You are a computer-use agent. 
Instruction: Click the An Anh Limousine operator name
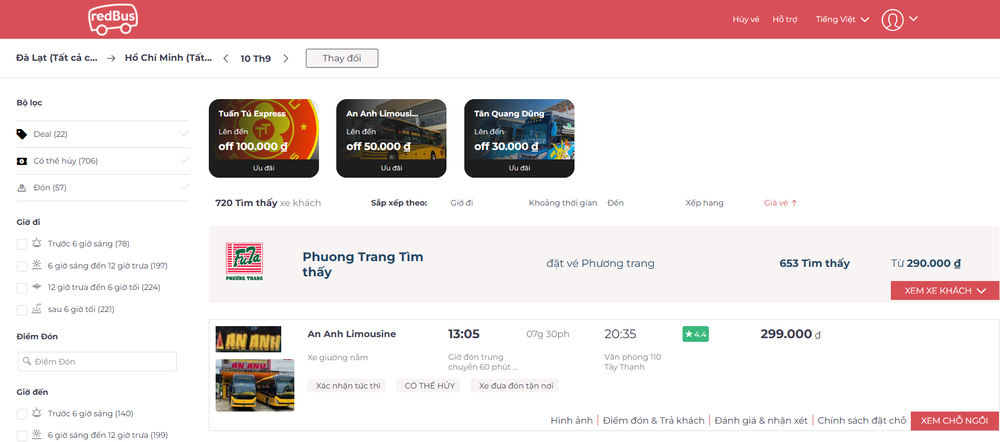pos(351,334)
